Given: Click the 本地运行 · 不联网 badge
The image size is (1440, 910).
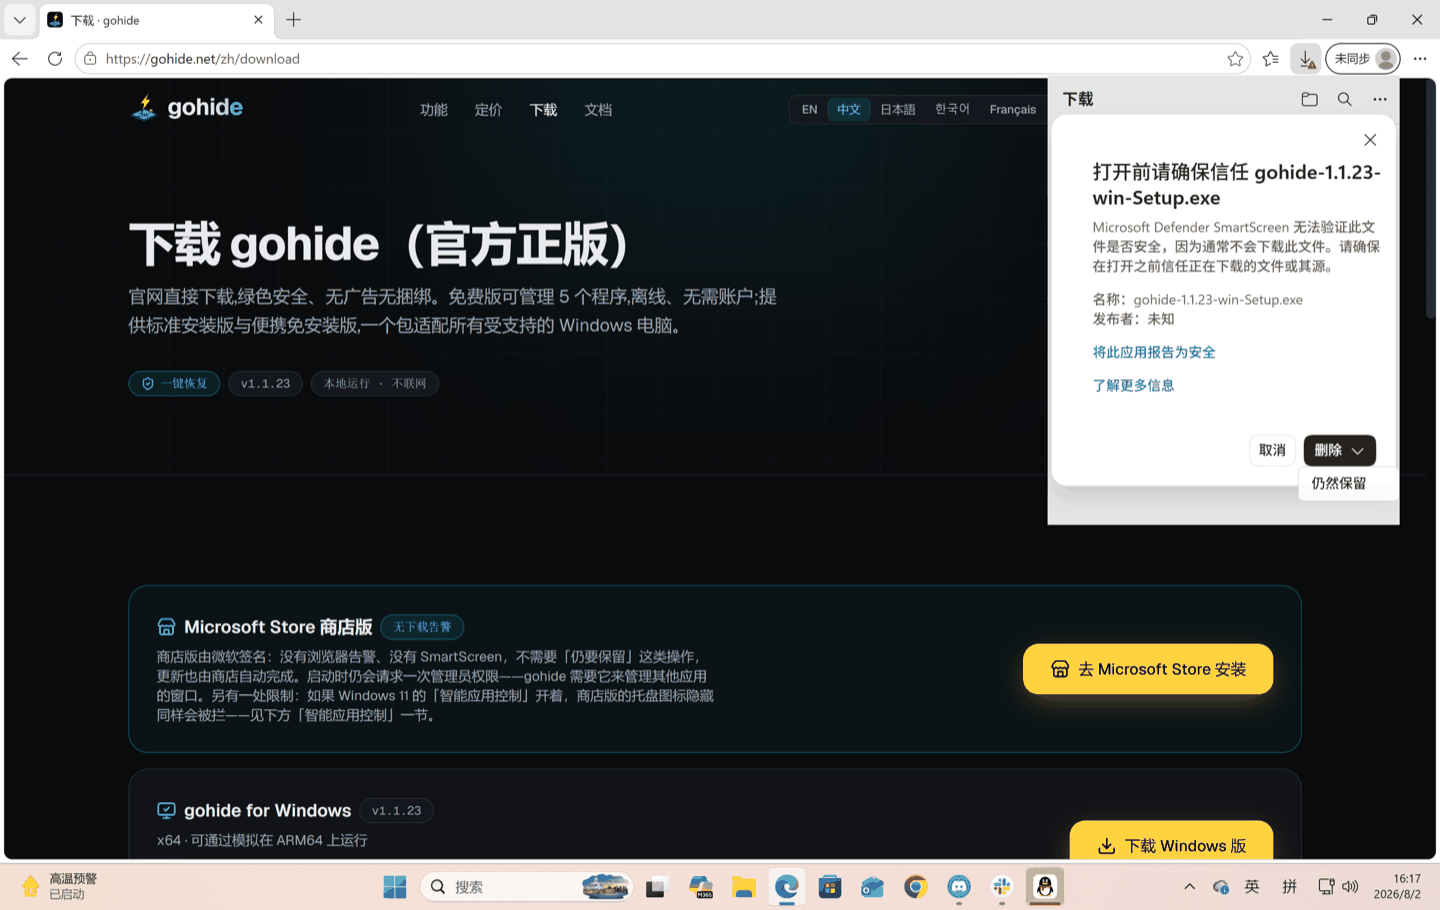Looking at the screenshot, I should [375, 383].
